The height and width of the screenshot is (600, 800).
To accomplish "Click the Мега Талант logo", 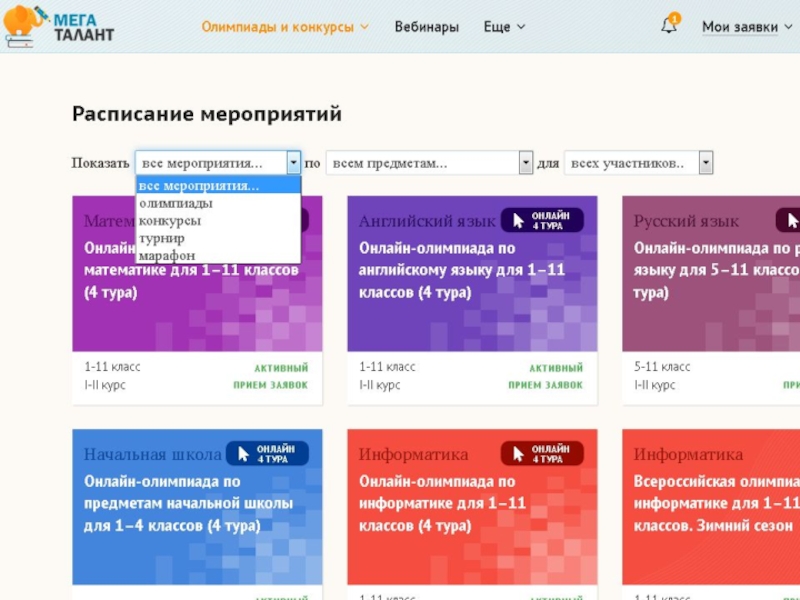I will pos(60,27).
